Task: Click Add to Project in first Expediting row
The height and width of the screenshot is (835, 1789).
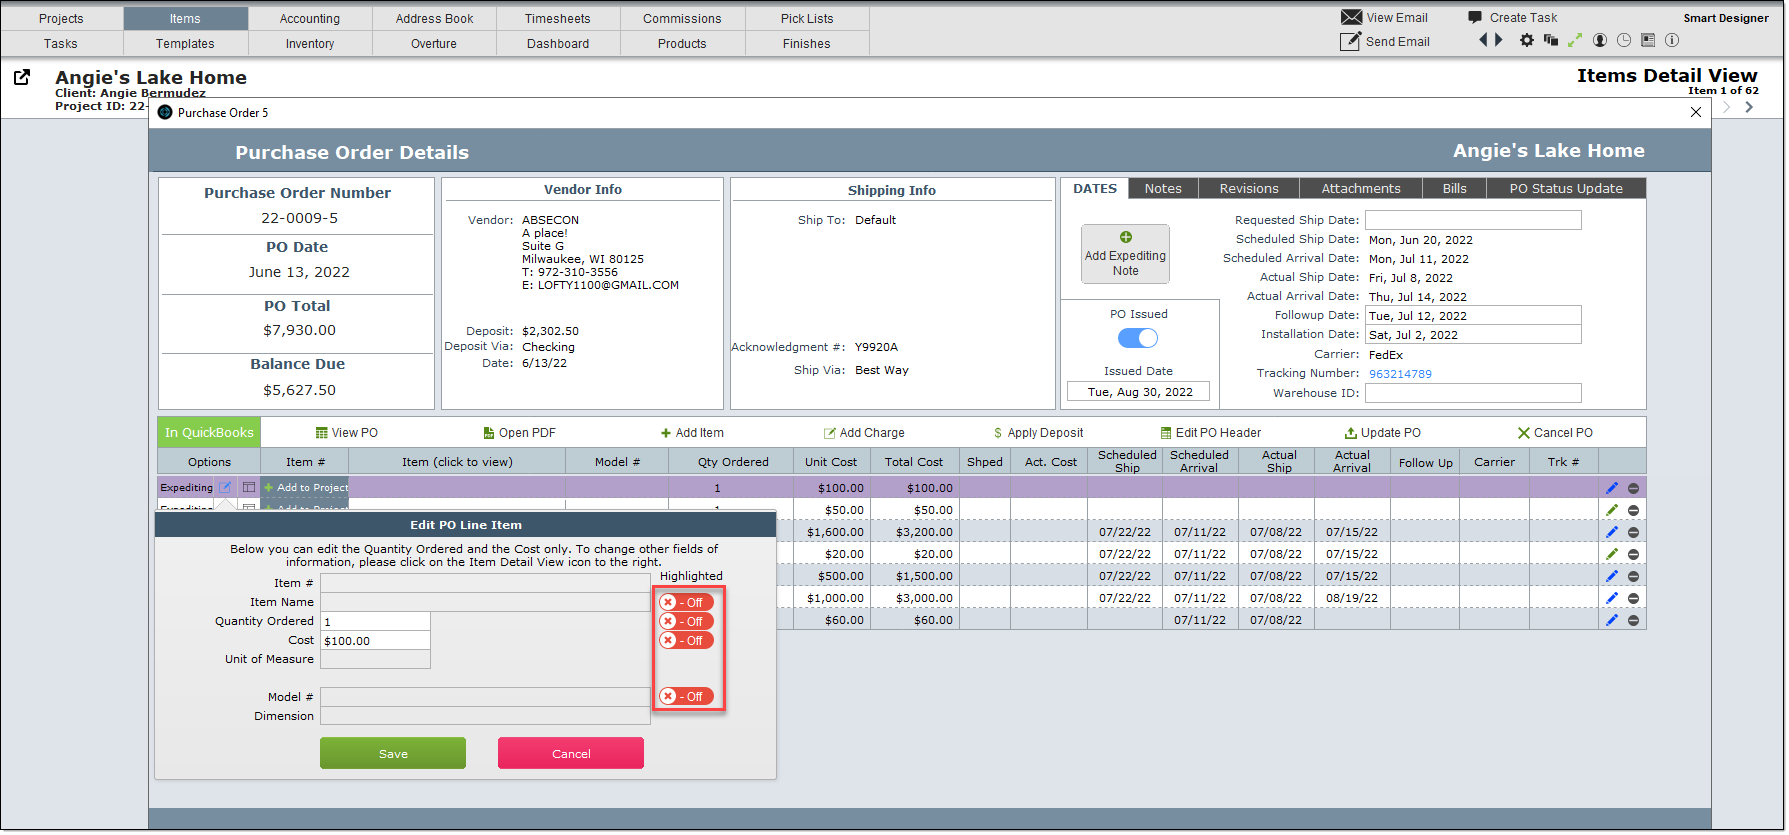Action: [306, 487]
